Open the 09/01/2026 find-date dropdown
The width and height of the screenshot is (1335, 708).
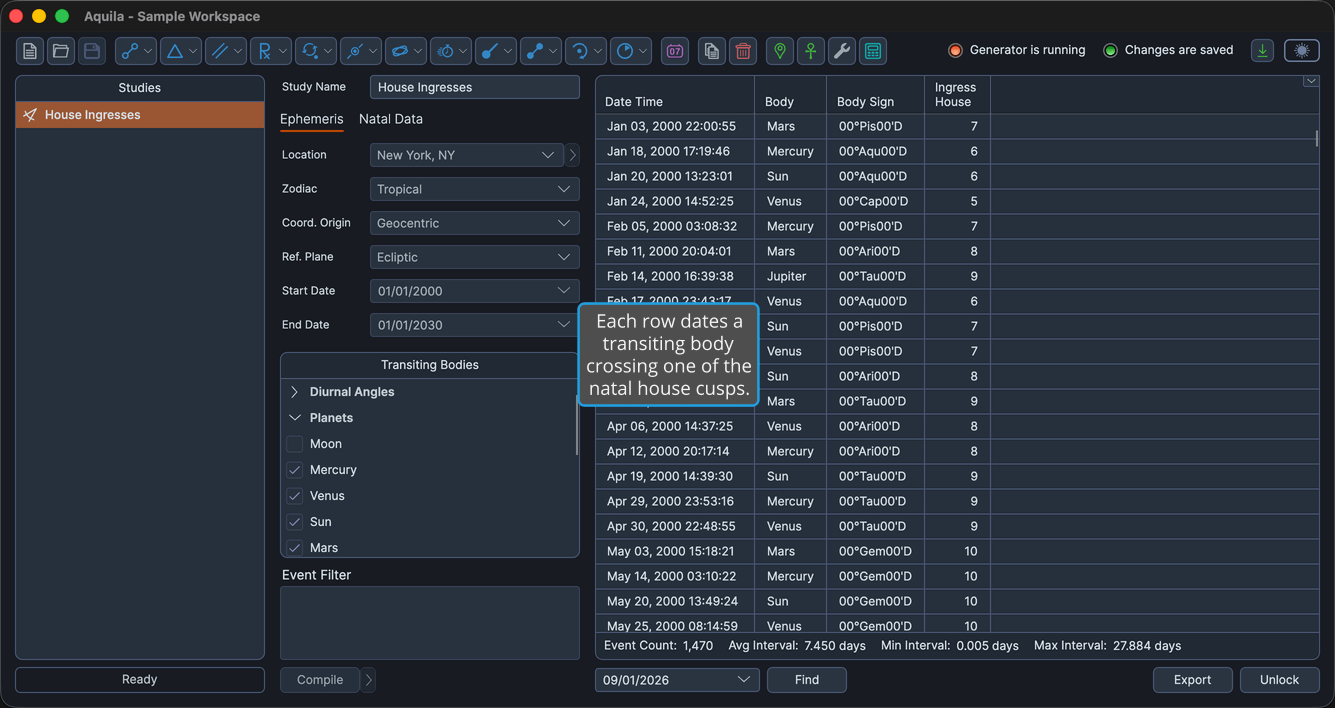tap(677, 680)
